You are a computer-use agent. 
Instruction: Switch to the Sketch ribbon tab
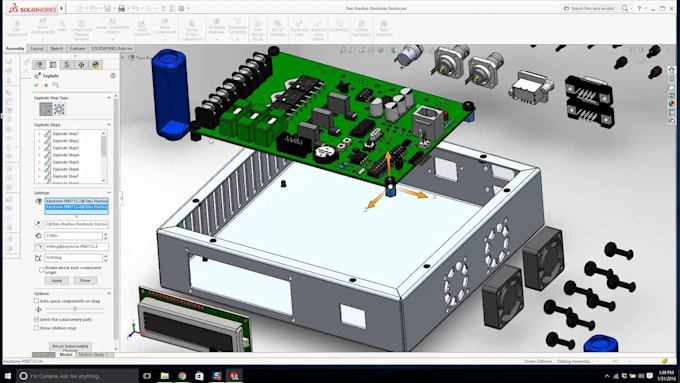[56, 49]
